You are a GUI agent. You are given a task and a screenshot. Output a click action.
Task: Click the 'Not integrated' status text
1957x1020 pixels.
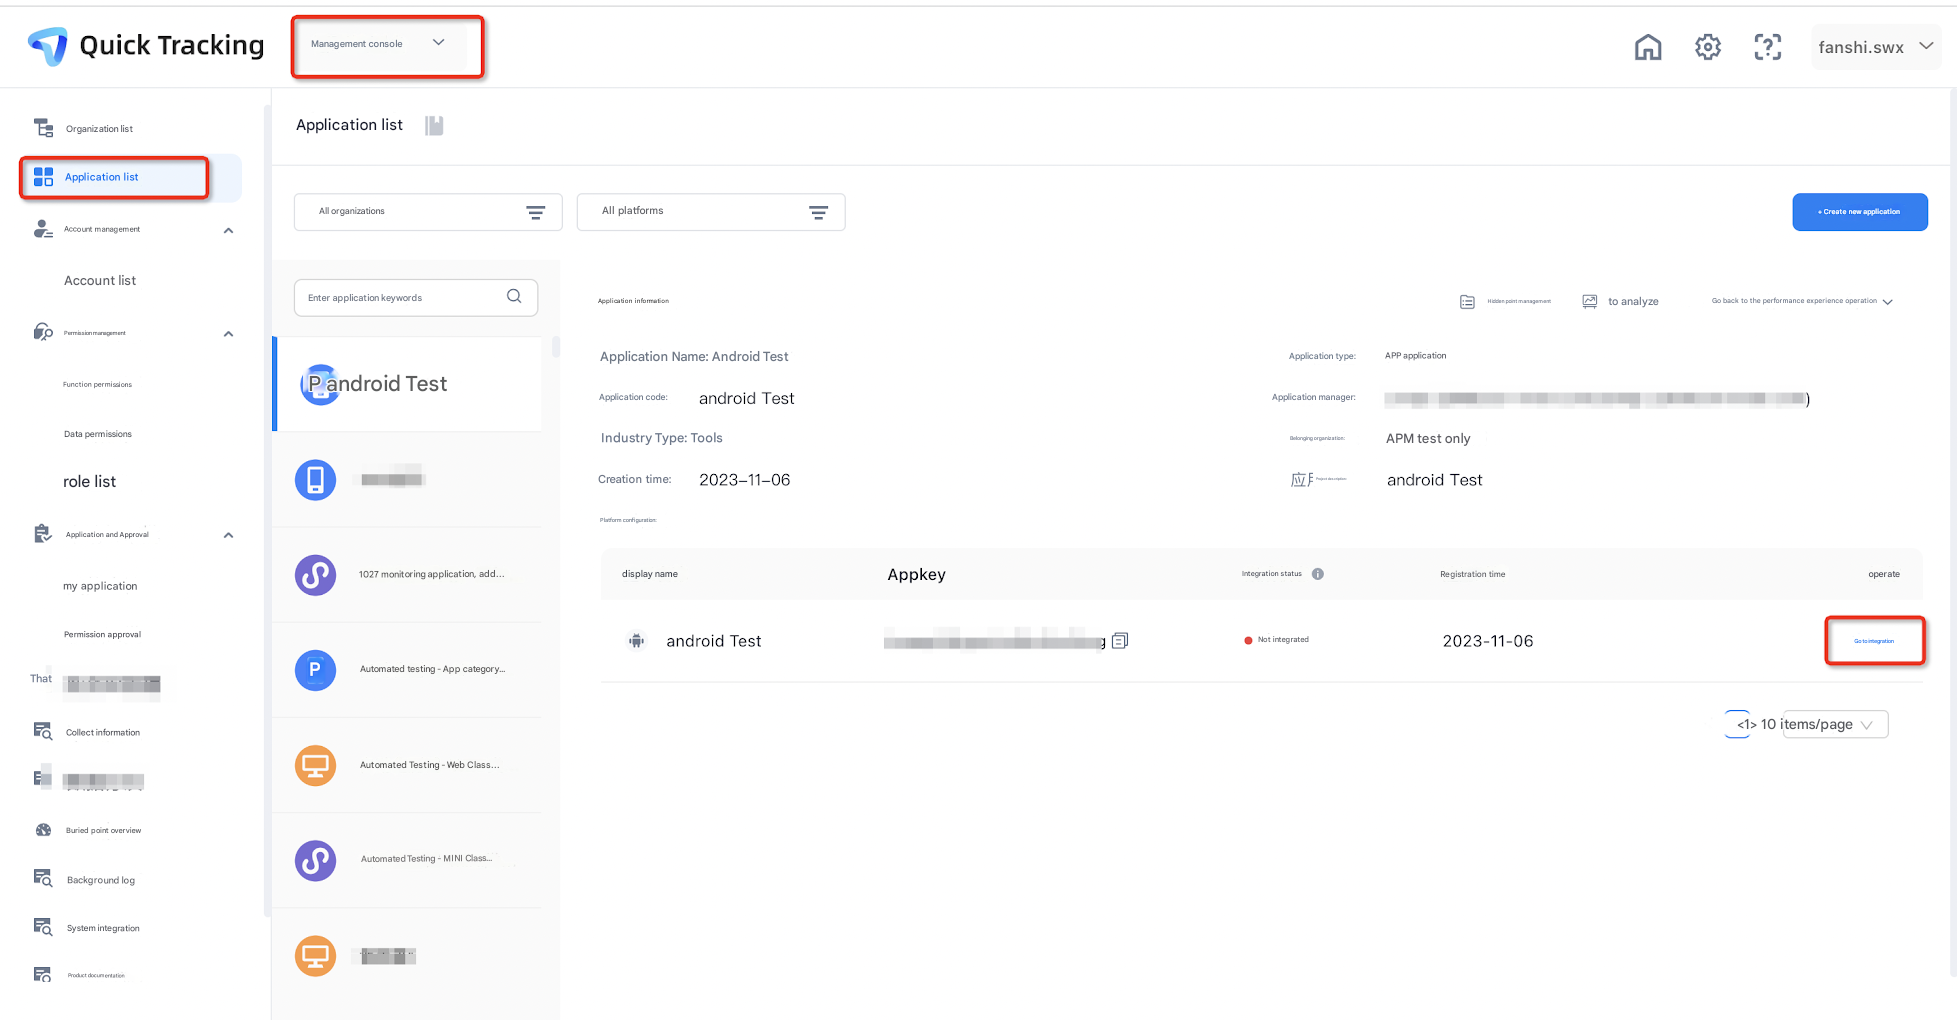pos(1283,640)
